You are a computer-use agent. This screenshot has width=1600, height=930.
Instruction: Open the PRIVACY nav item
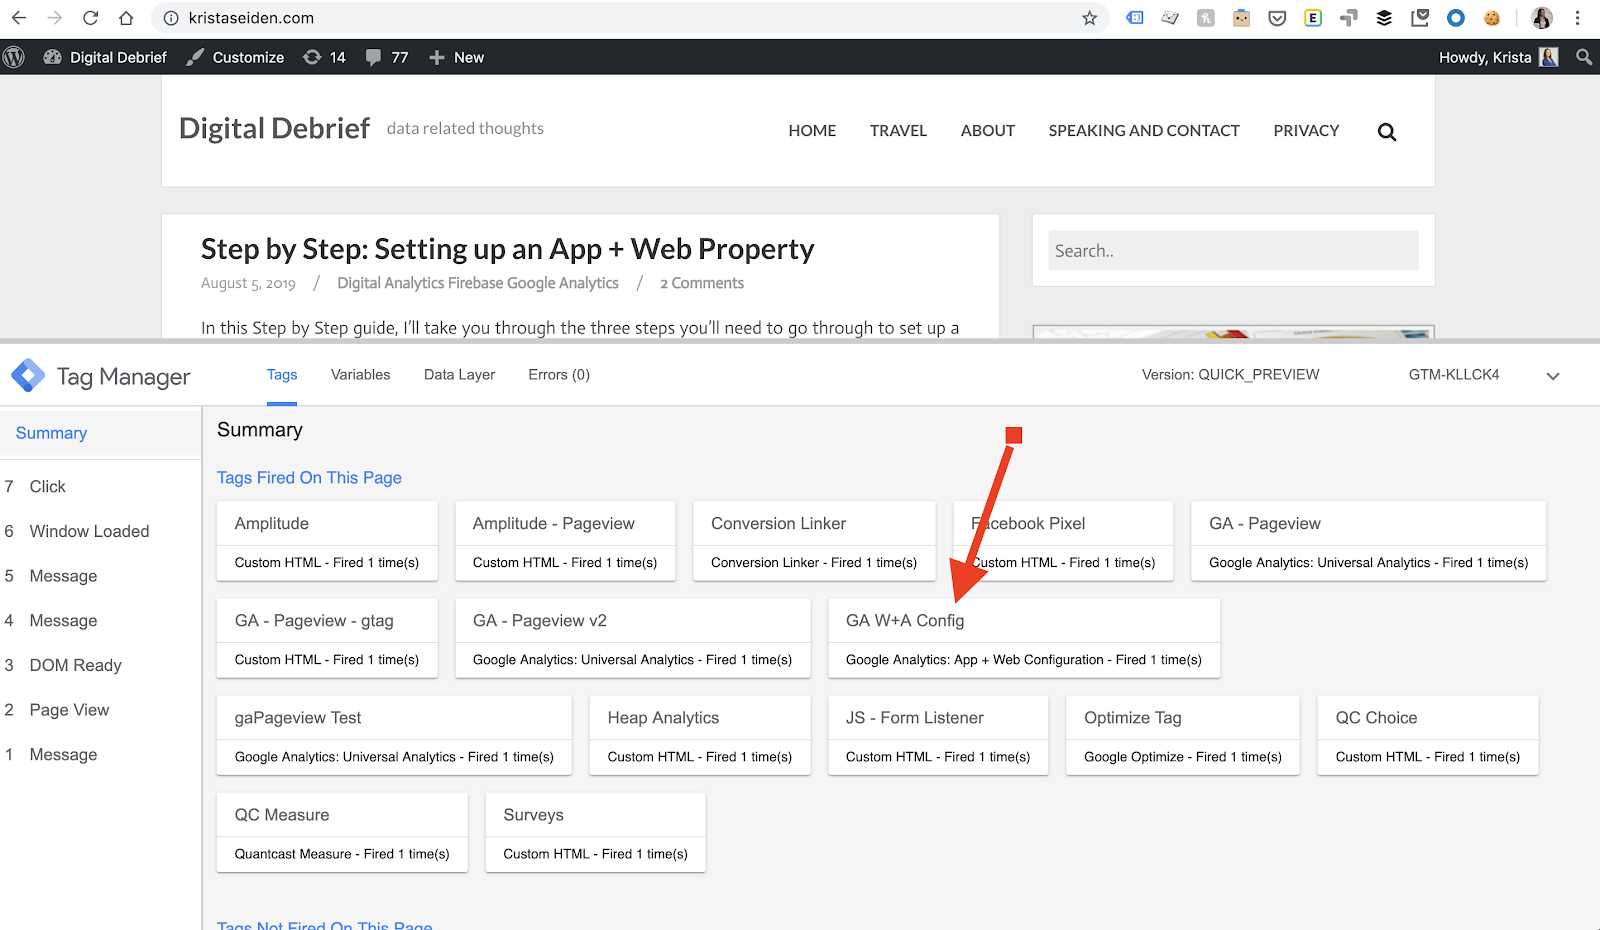coord(1306,131)
